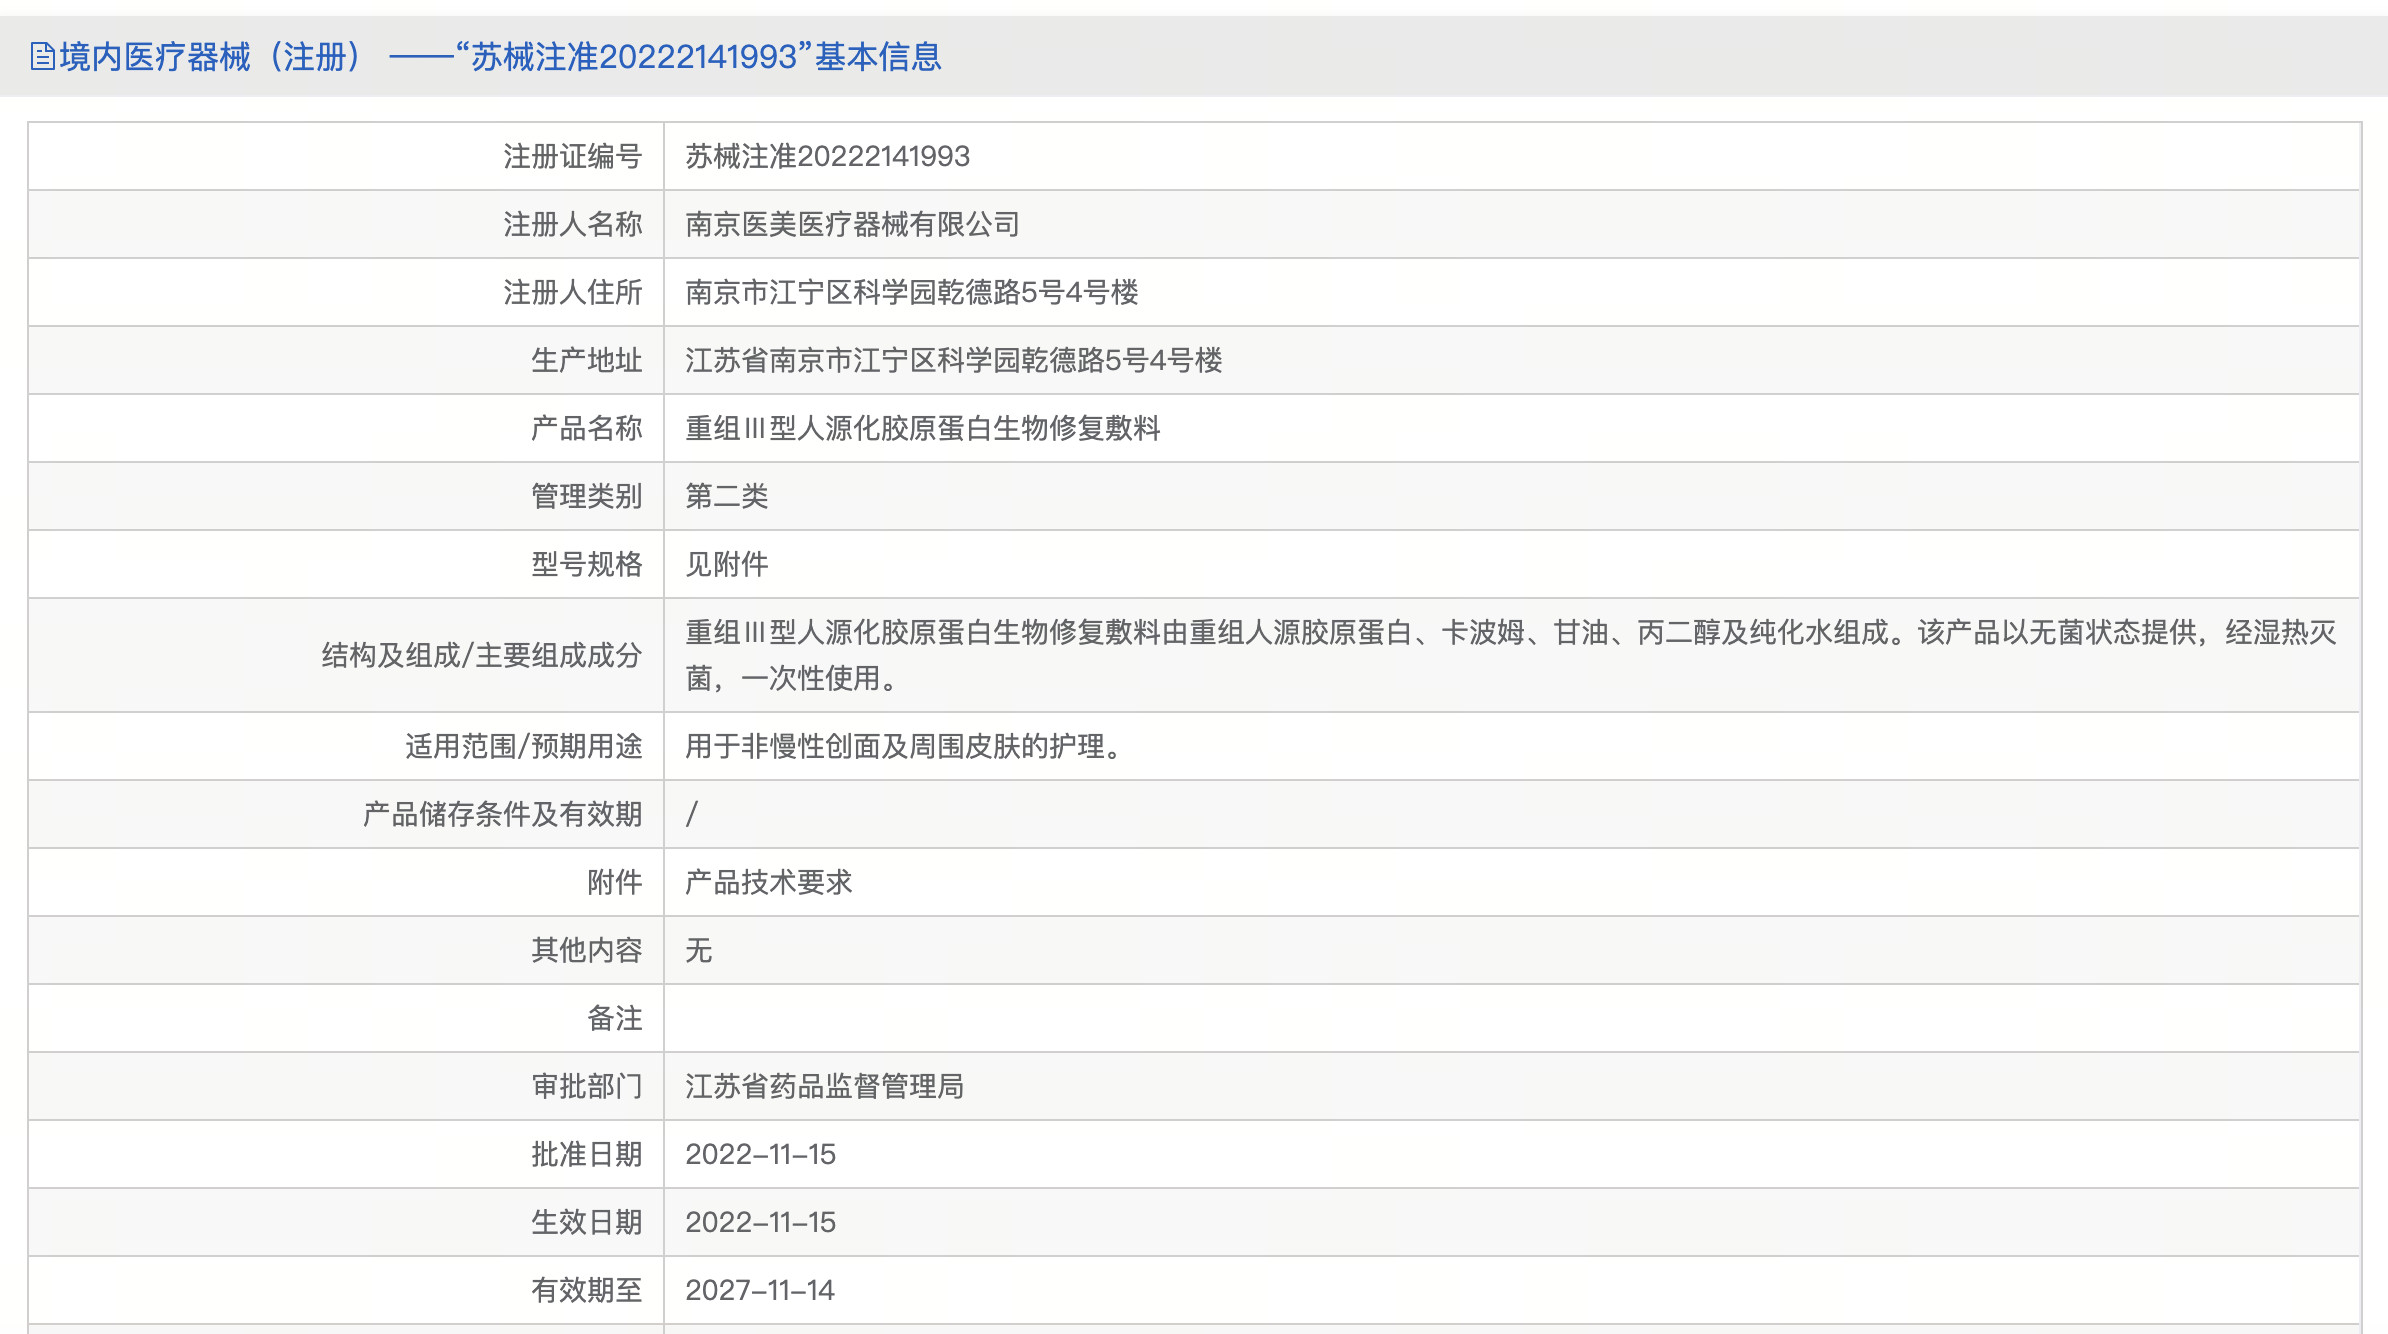Click the slash value in storage conditions row
Screen dimensions: 2388x1334
(x=692, y=815)
